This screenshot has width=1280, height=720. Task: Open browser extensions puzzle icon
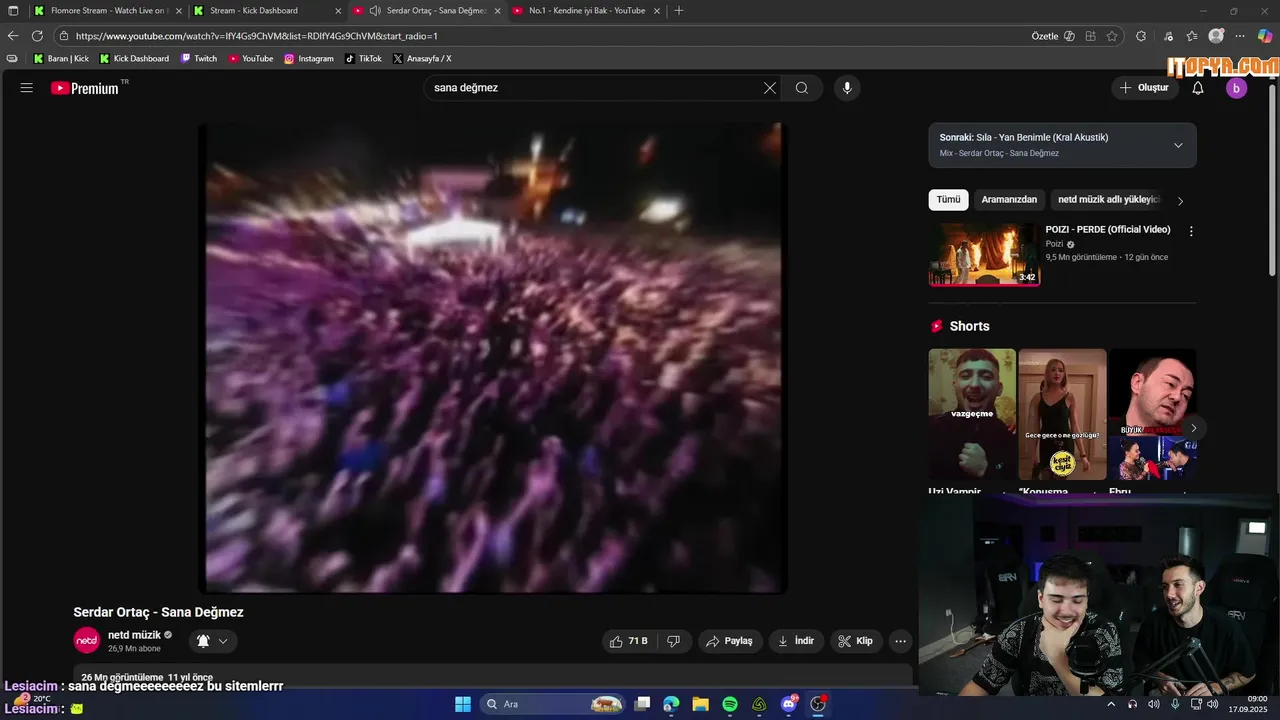[1141, 36]
